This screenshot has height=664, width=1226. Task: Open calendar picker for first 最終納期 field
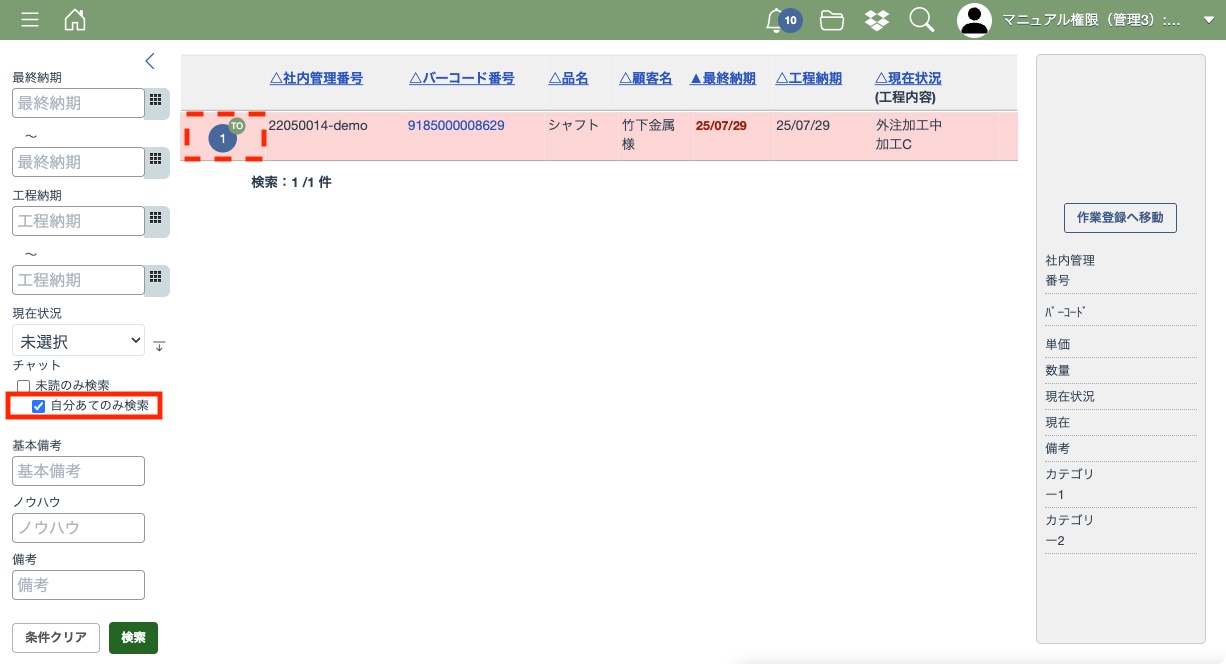[x=156, y=102]
